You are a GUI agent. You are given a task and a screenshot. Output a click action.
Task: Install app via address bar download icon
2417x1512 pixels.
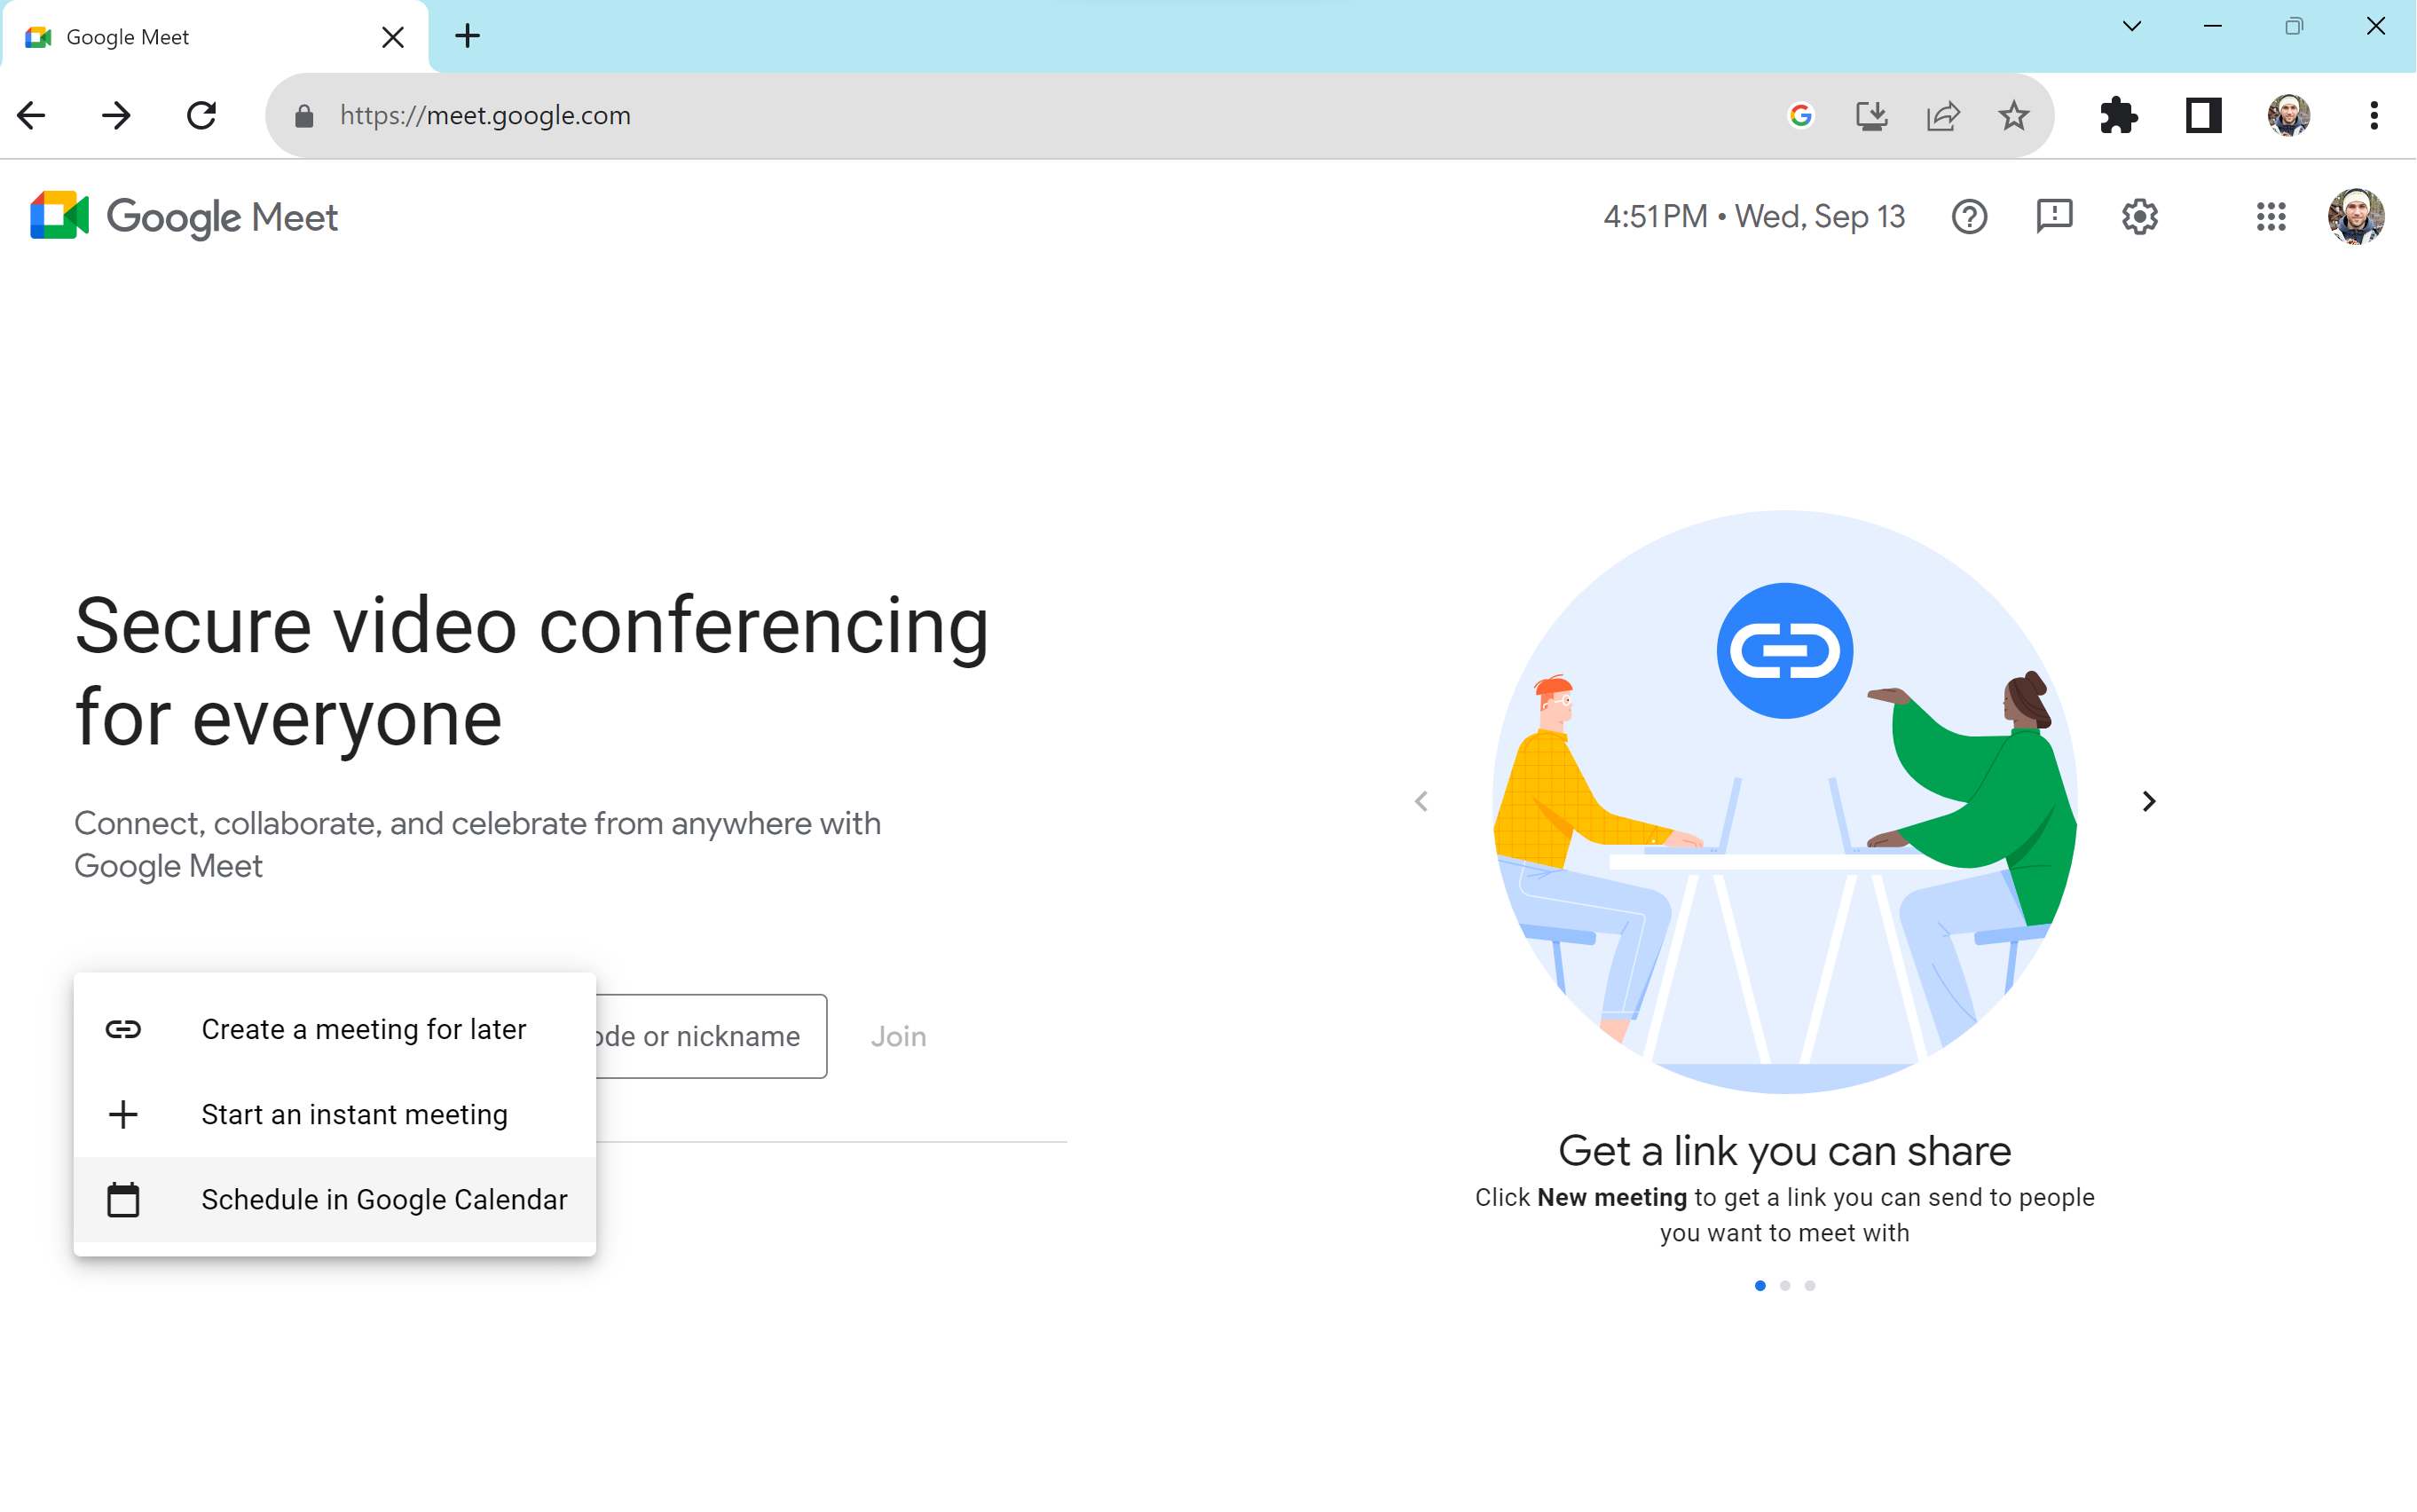coord(1872,116)
